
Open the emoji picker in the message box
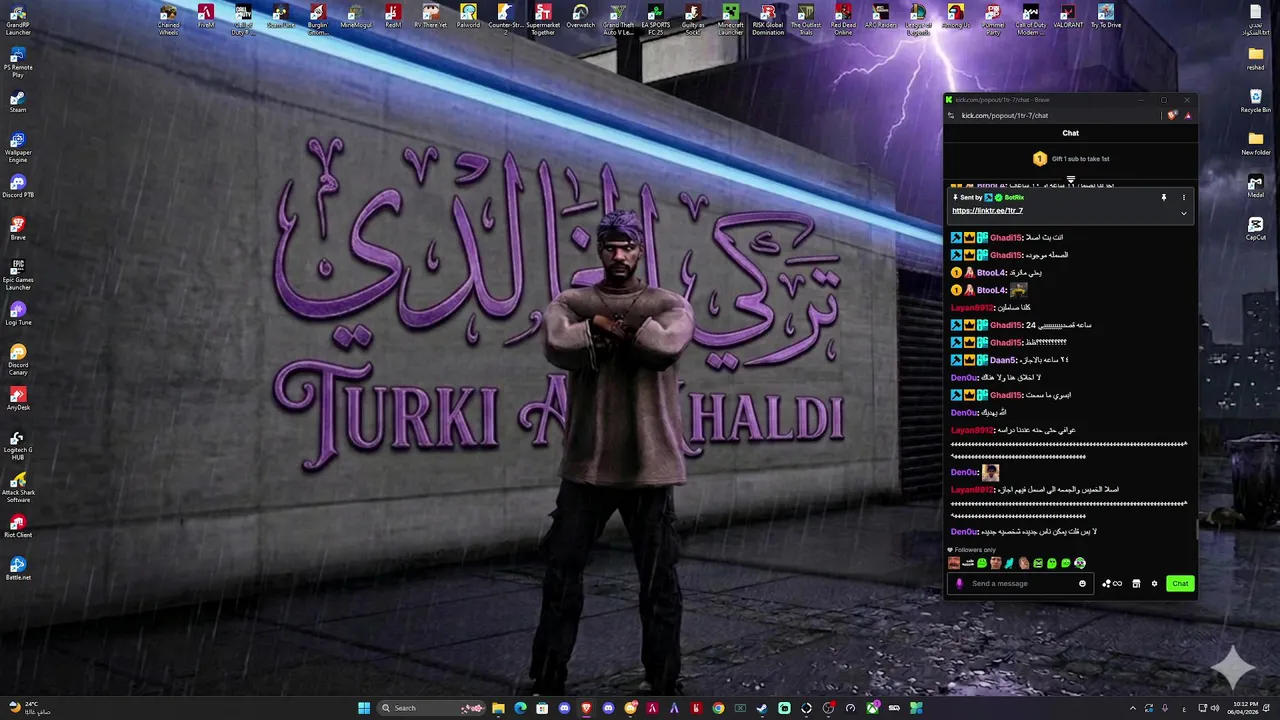click(1082, 584)
